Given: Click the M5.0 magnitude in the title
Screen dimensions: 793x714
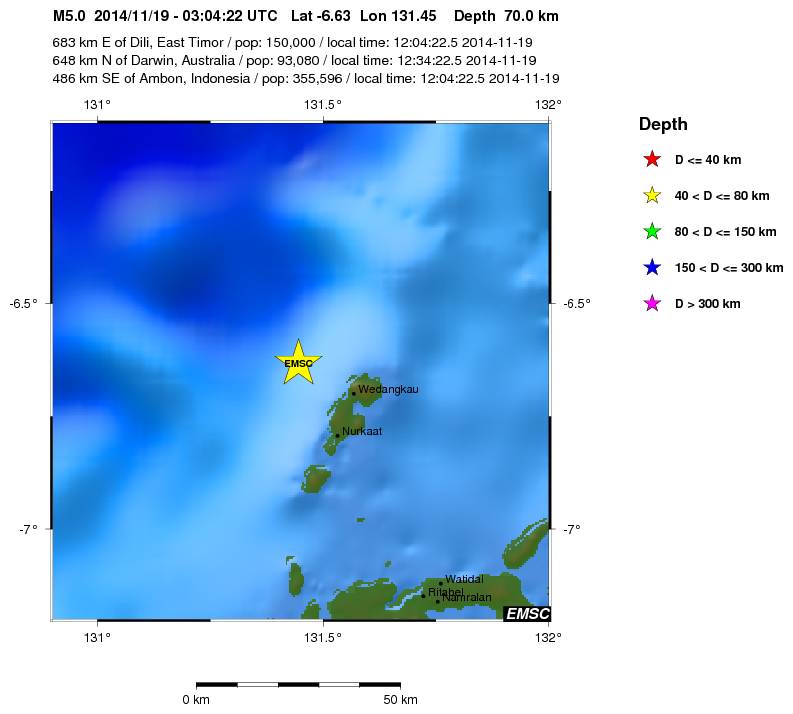Looking at the screenshot, I should (x=69, y=16).
